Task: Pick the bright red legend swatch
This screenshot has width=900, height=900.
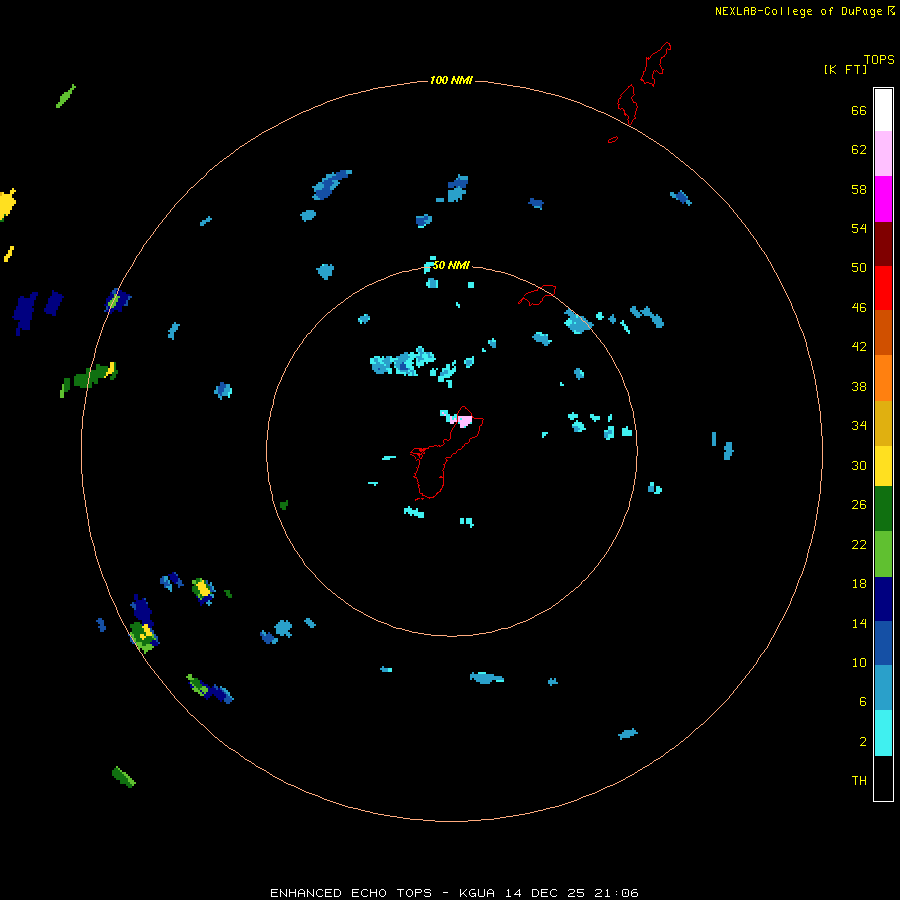Action: click(x=883, y=288)
